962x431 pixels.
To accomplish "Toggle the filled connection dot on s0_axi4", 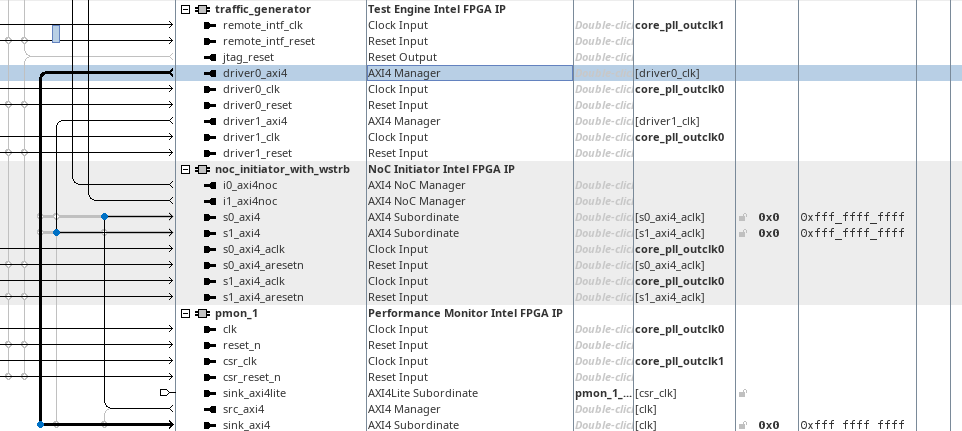I will 104,216.
